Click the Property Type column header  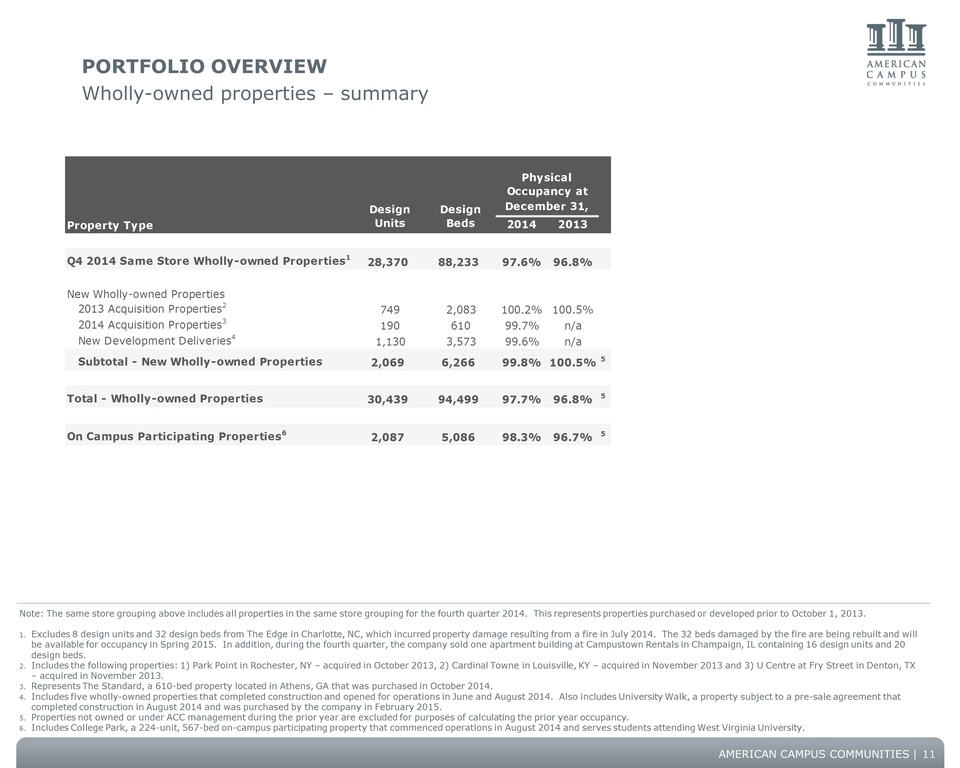tap(110, 225)
